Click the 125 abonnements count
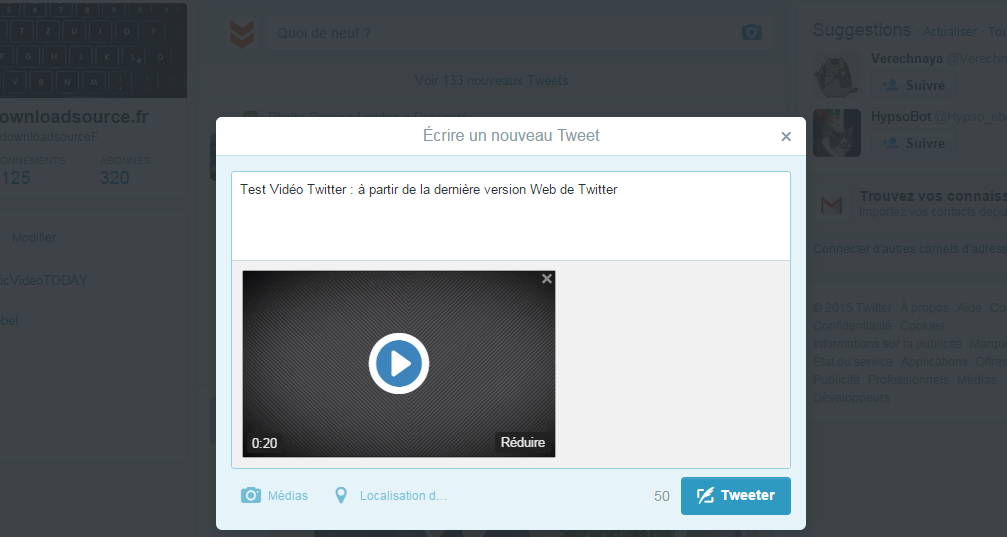The height and width of the screenshot is (537, 1007). click(x=15, y=178)
